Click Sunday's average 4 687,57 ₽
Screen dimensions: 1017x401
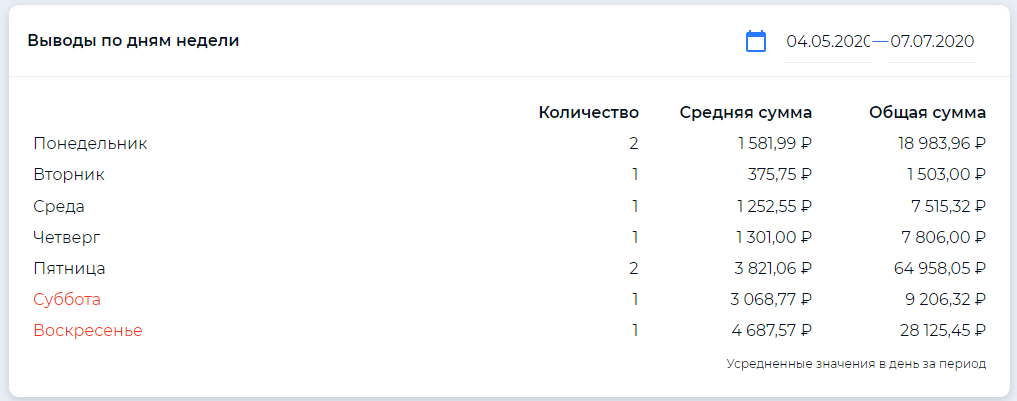[772, 330]
